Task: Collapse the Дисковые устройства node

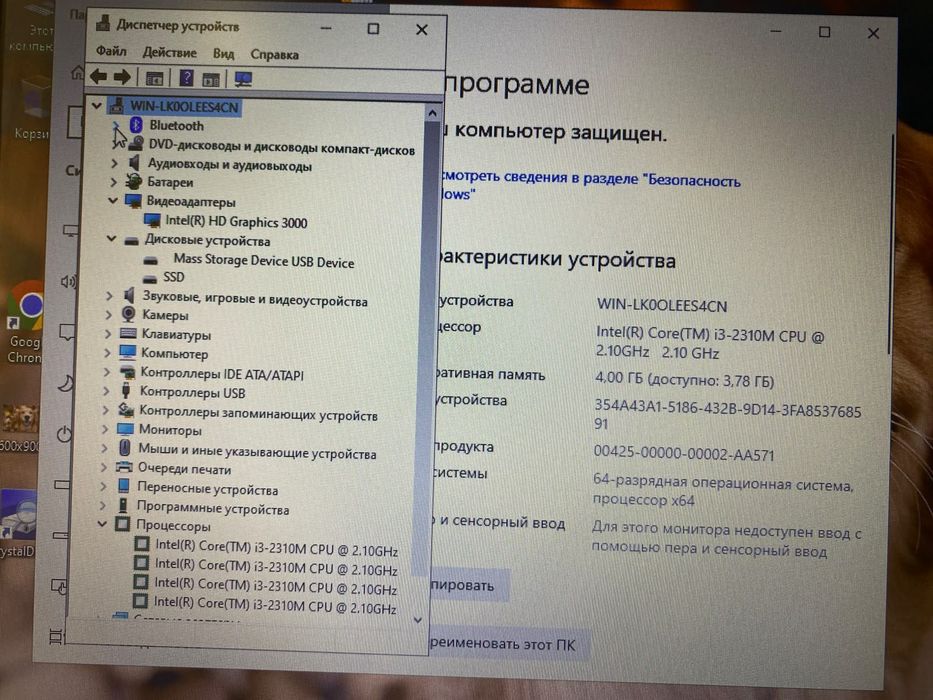Action: click(111, 239)
